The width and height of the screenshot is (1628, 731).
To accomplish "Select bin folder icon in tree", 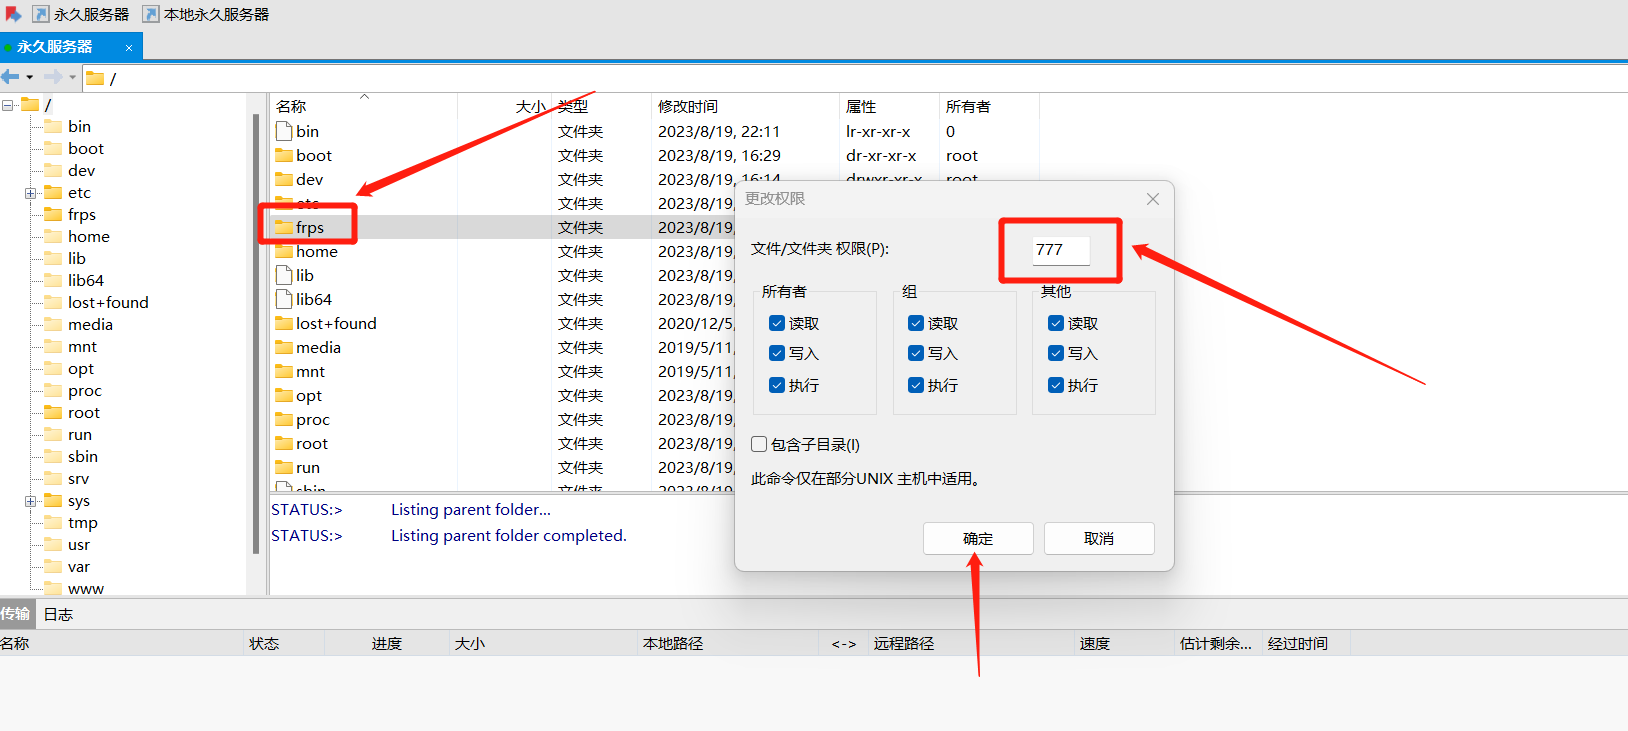I will (53, 126).
